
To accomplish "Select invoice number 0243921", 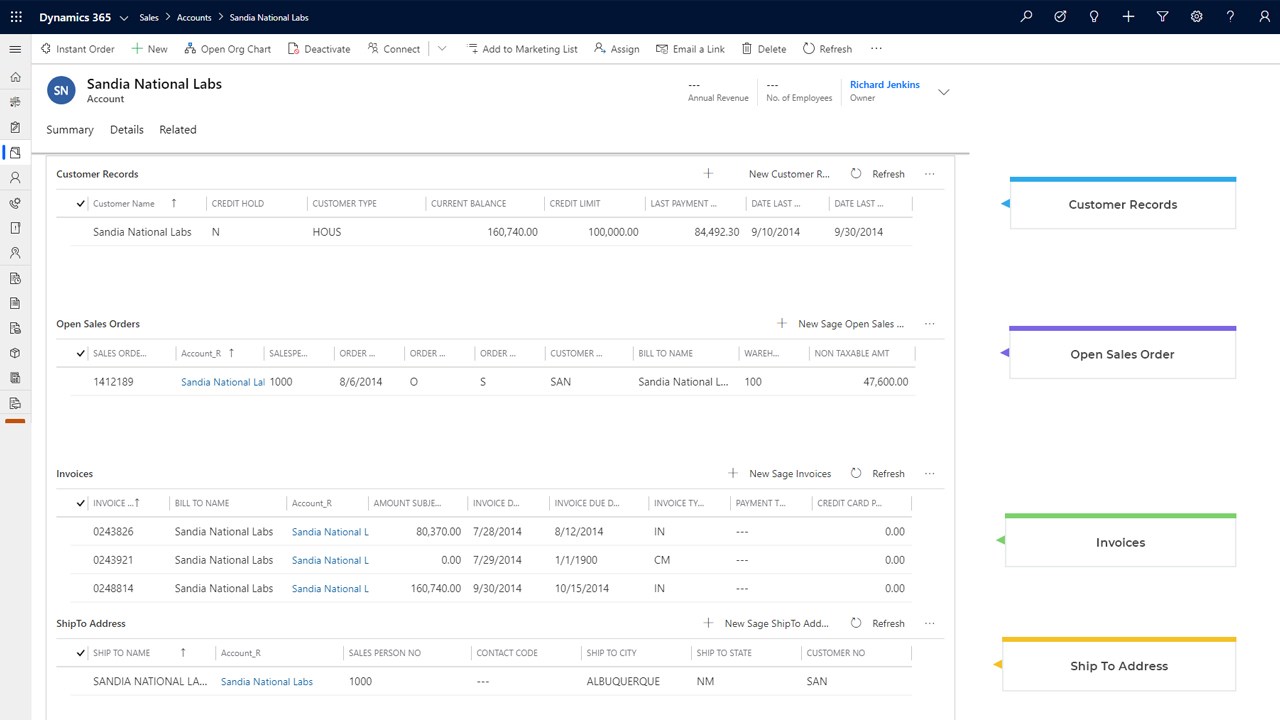I will 113,560.
